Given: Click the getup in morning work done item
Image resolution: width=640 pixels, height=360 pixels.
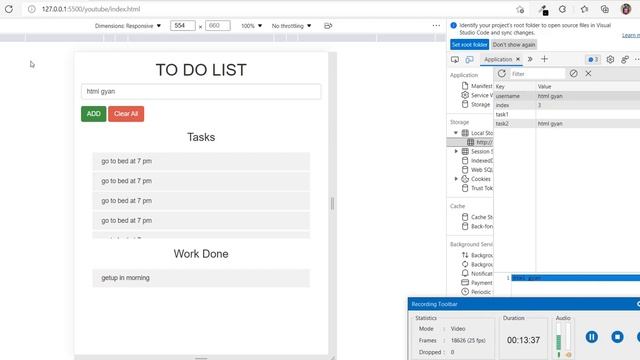Looking at the screenshot, I should click(x=201, y=278).
